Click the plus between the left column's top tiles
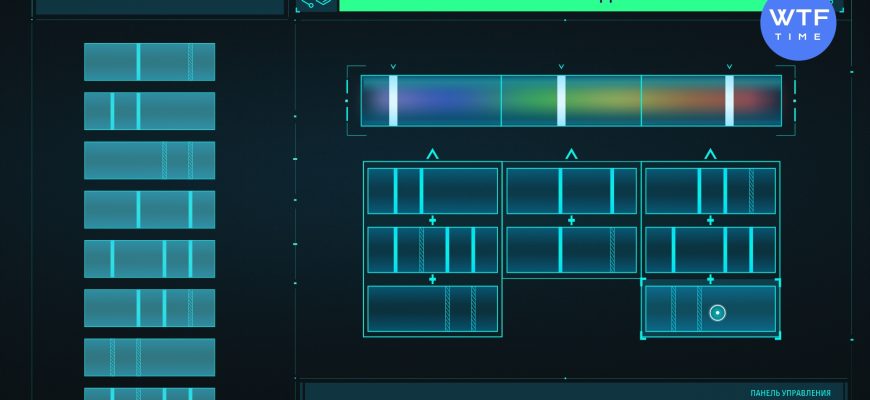This screenshot has width=870, height=400. [x=432, y=220]
